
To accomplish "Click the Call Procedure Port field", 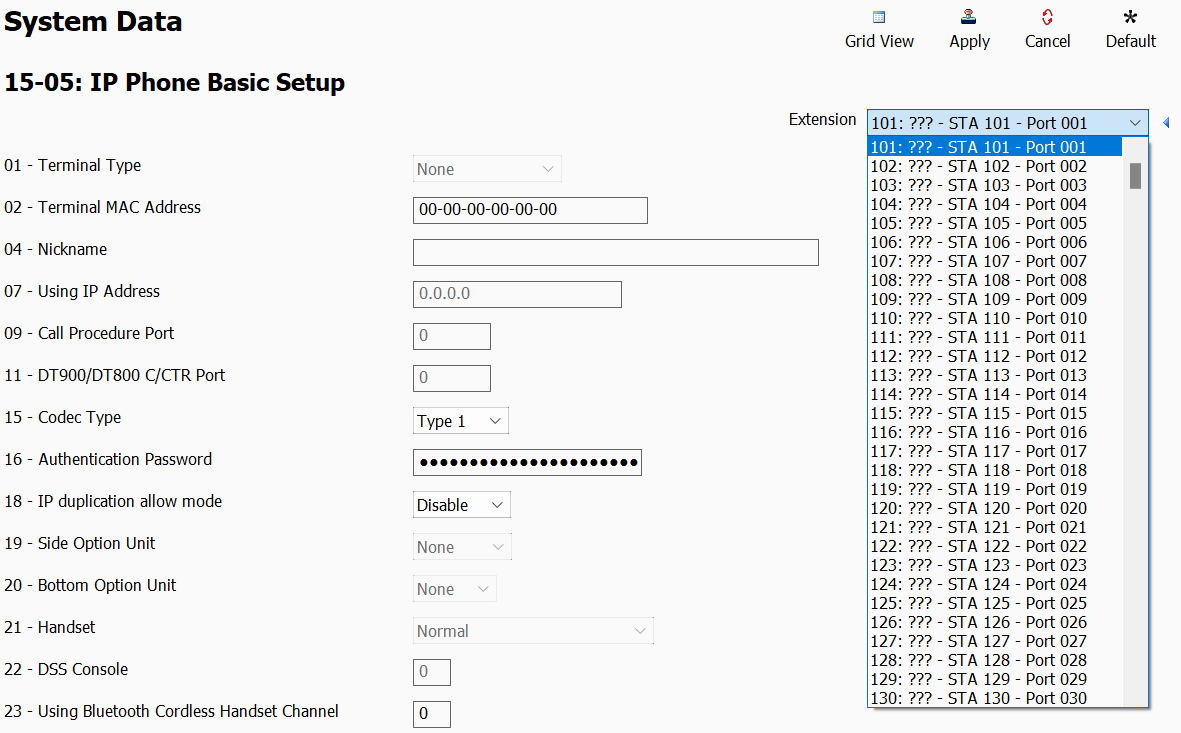I will (452, 336).
